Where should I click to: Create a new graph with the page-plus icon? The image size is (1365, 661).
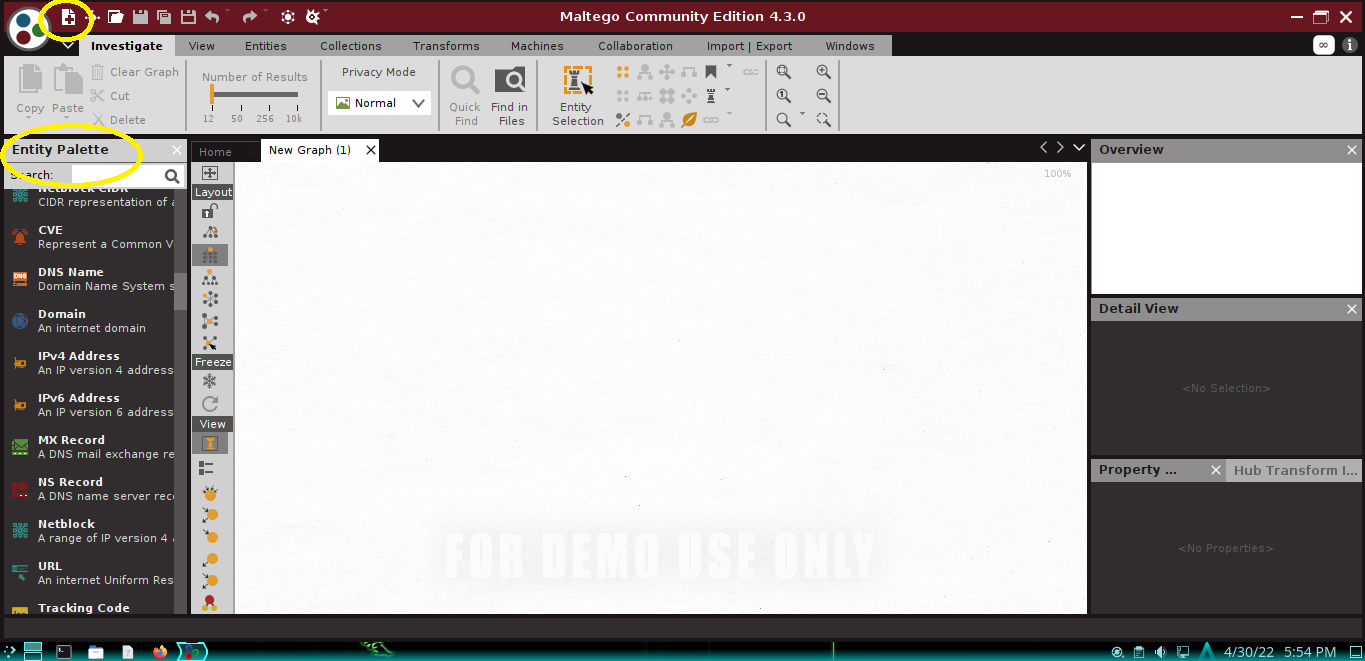click(x=68, y=17)
